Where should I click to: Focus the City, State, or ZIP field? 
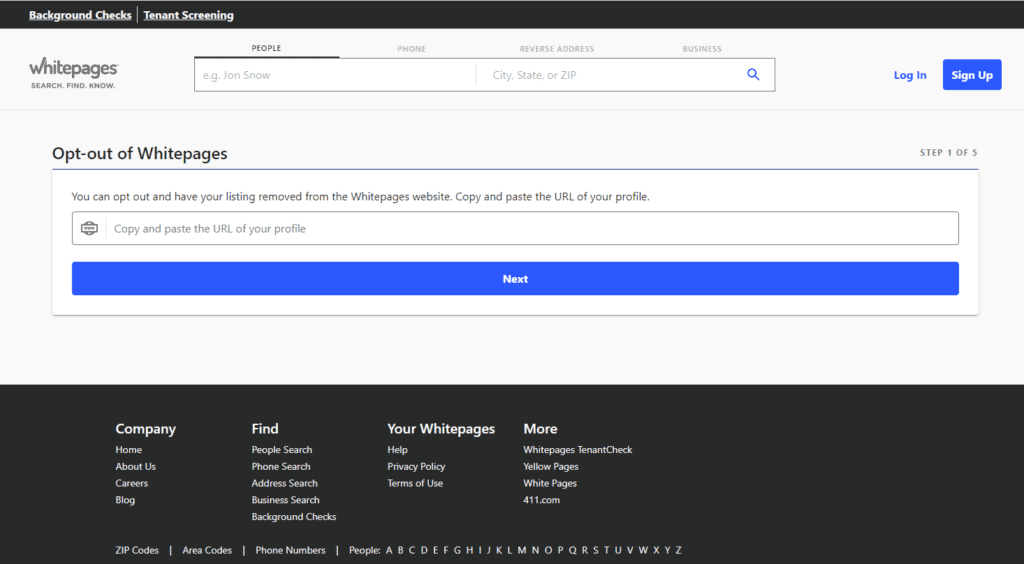coord(611,75)
